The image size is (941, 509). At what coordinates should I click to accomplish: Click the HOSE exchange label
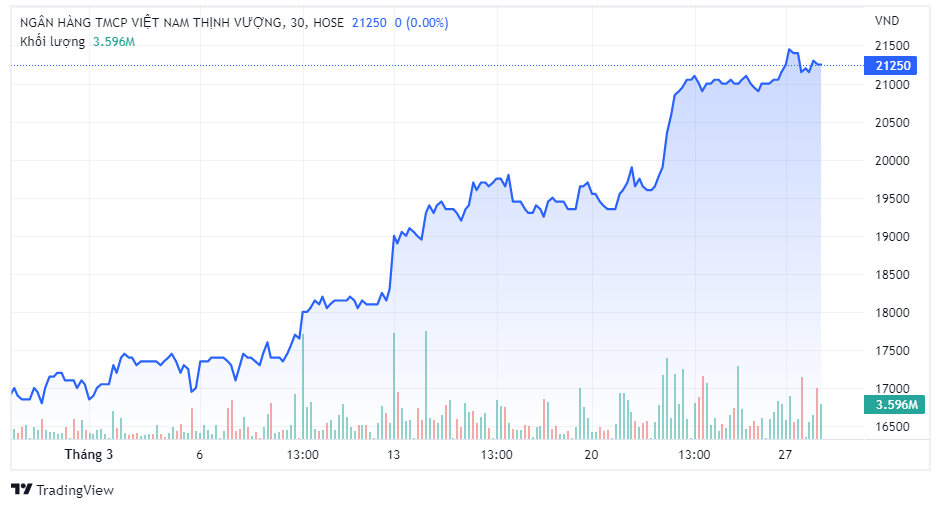click(329, 22)
